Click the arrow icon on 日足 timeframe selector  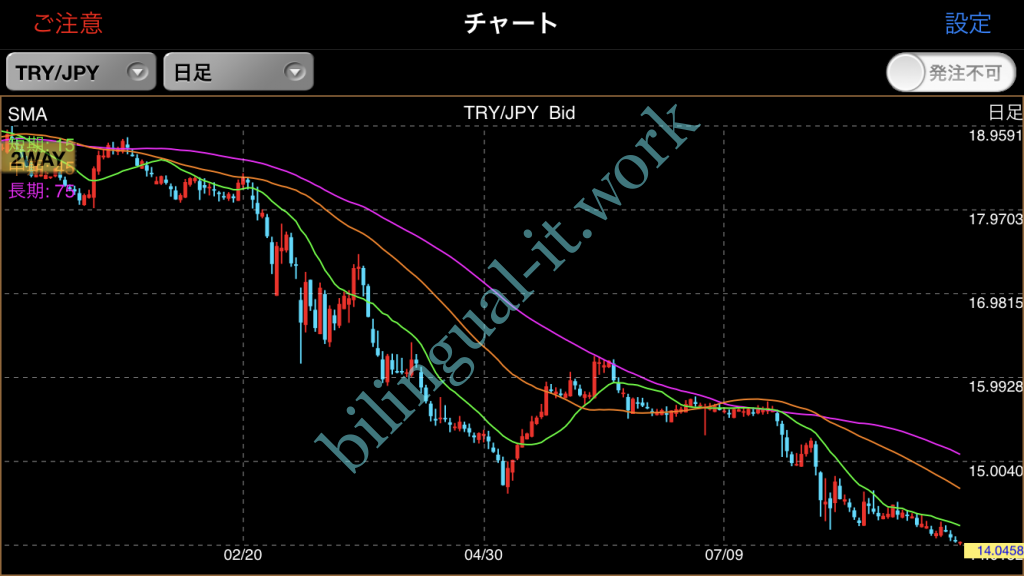click(294, 72)
